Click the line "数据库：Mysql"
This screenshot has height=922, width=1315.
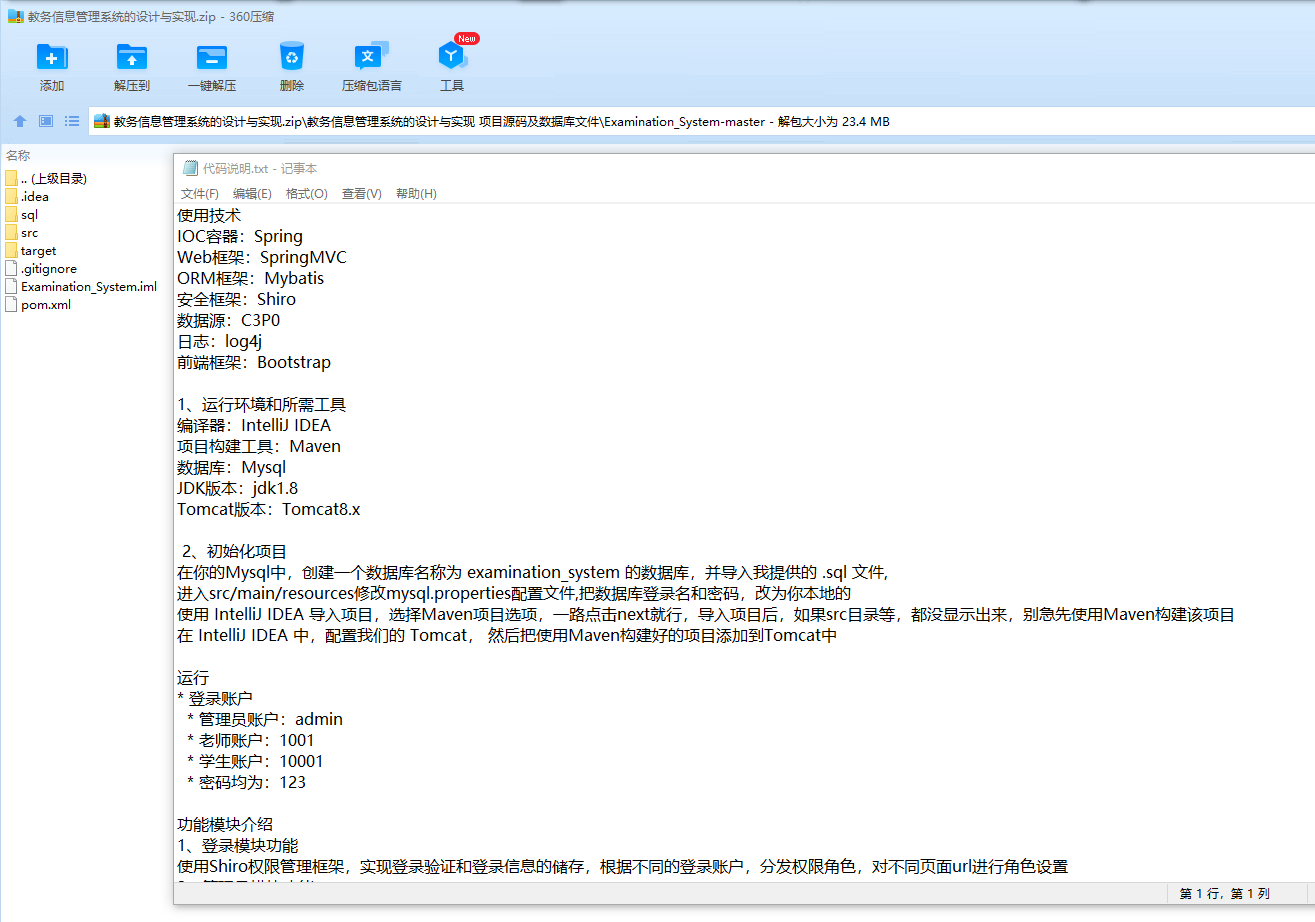tap(232, 467)
